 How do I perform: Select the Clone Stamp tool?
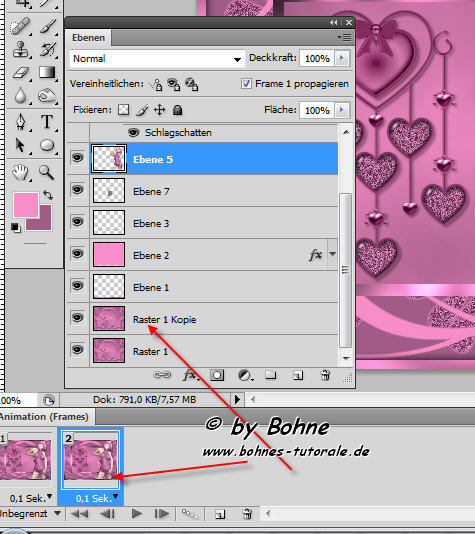(21, 50)
